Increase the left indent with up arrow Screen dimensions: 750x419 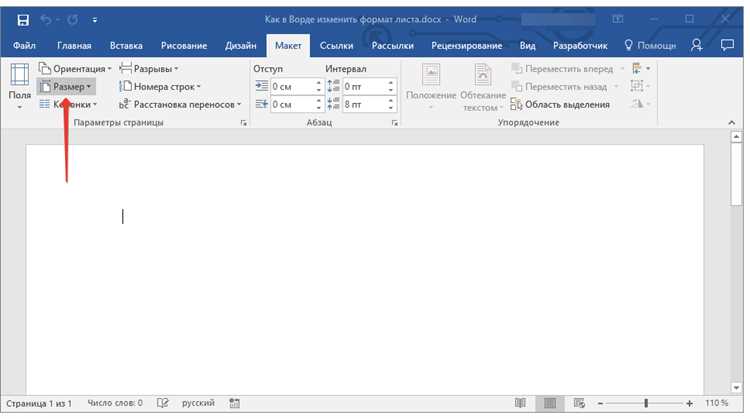pyautogui.click(x=319, y=83)
